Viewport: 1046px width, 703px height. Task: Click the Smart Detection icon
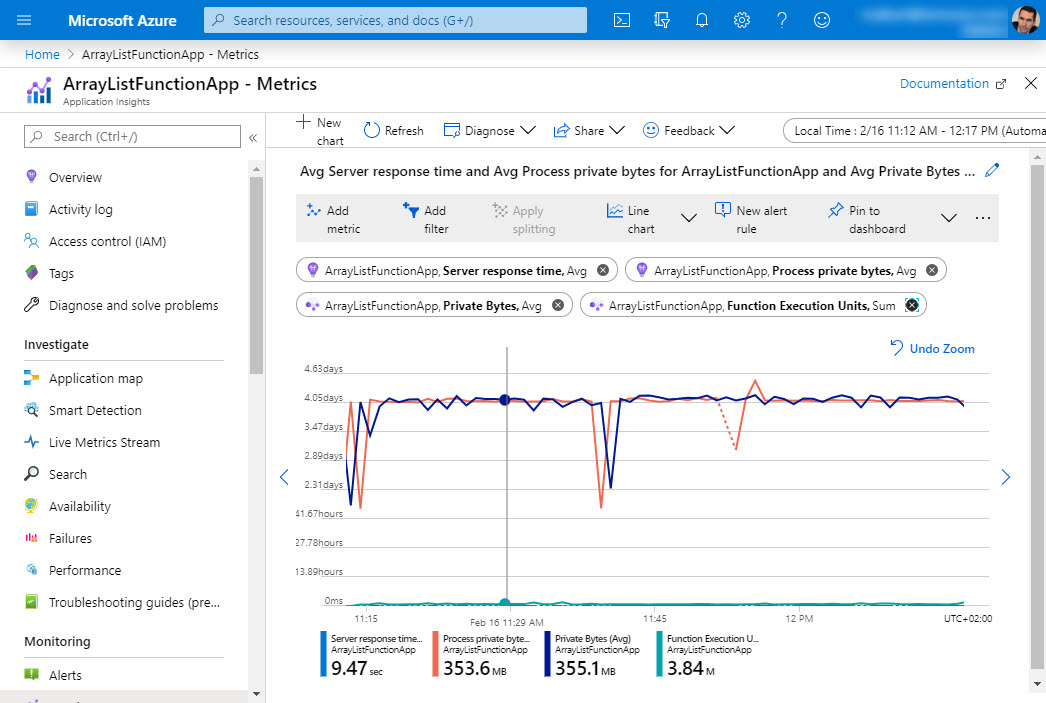click(x=31, y=410)
